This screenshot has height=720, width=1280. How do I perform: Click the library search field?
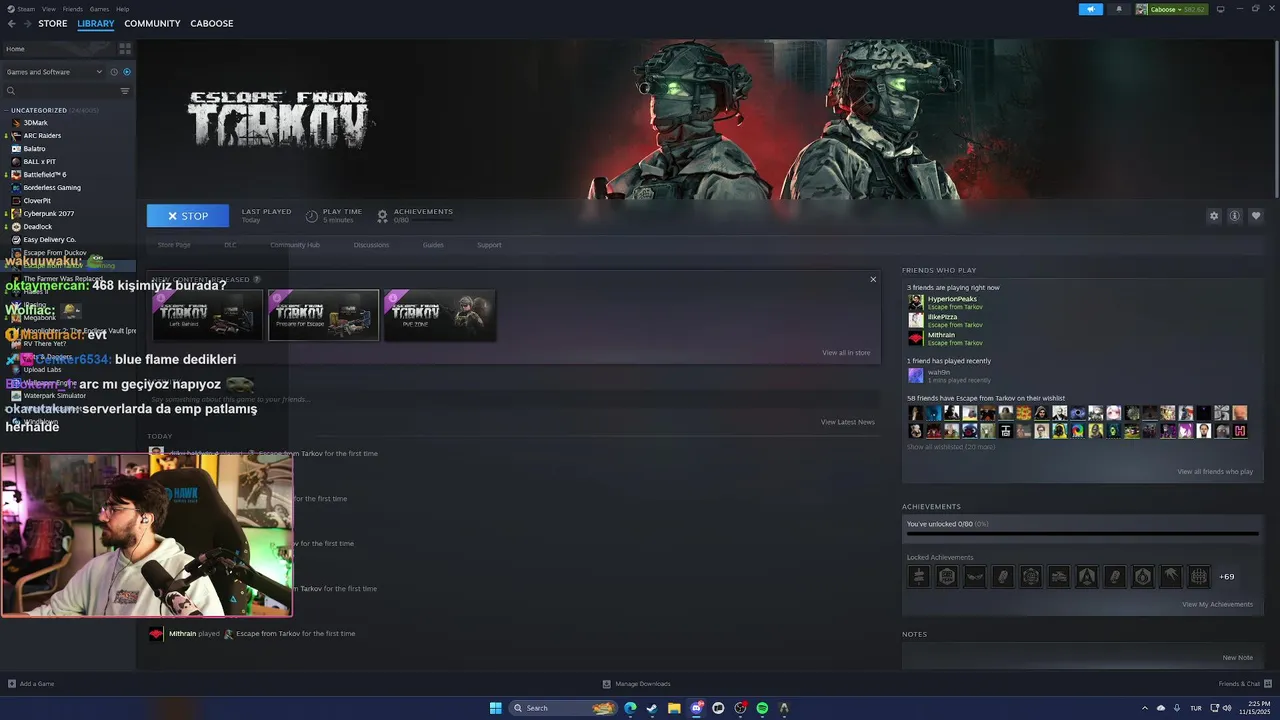tap(62, 91)
